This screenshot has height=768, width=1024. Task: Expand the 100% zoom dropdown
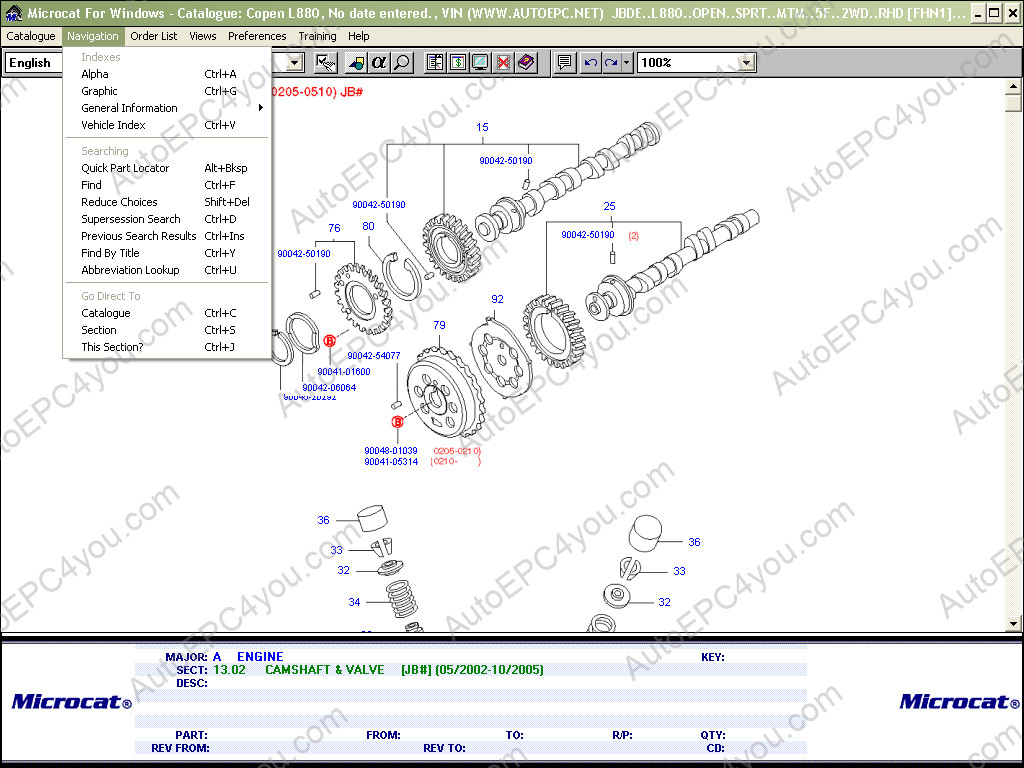point(746,63)
